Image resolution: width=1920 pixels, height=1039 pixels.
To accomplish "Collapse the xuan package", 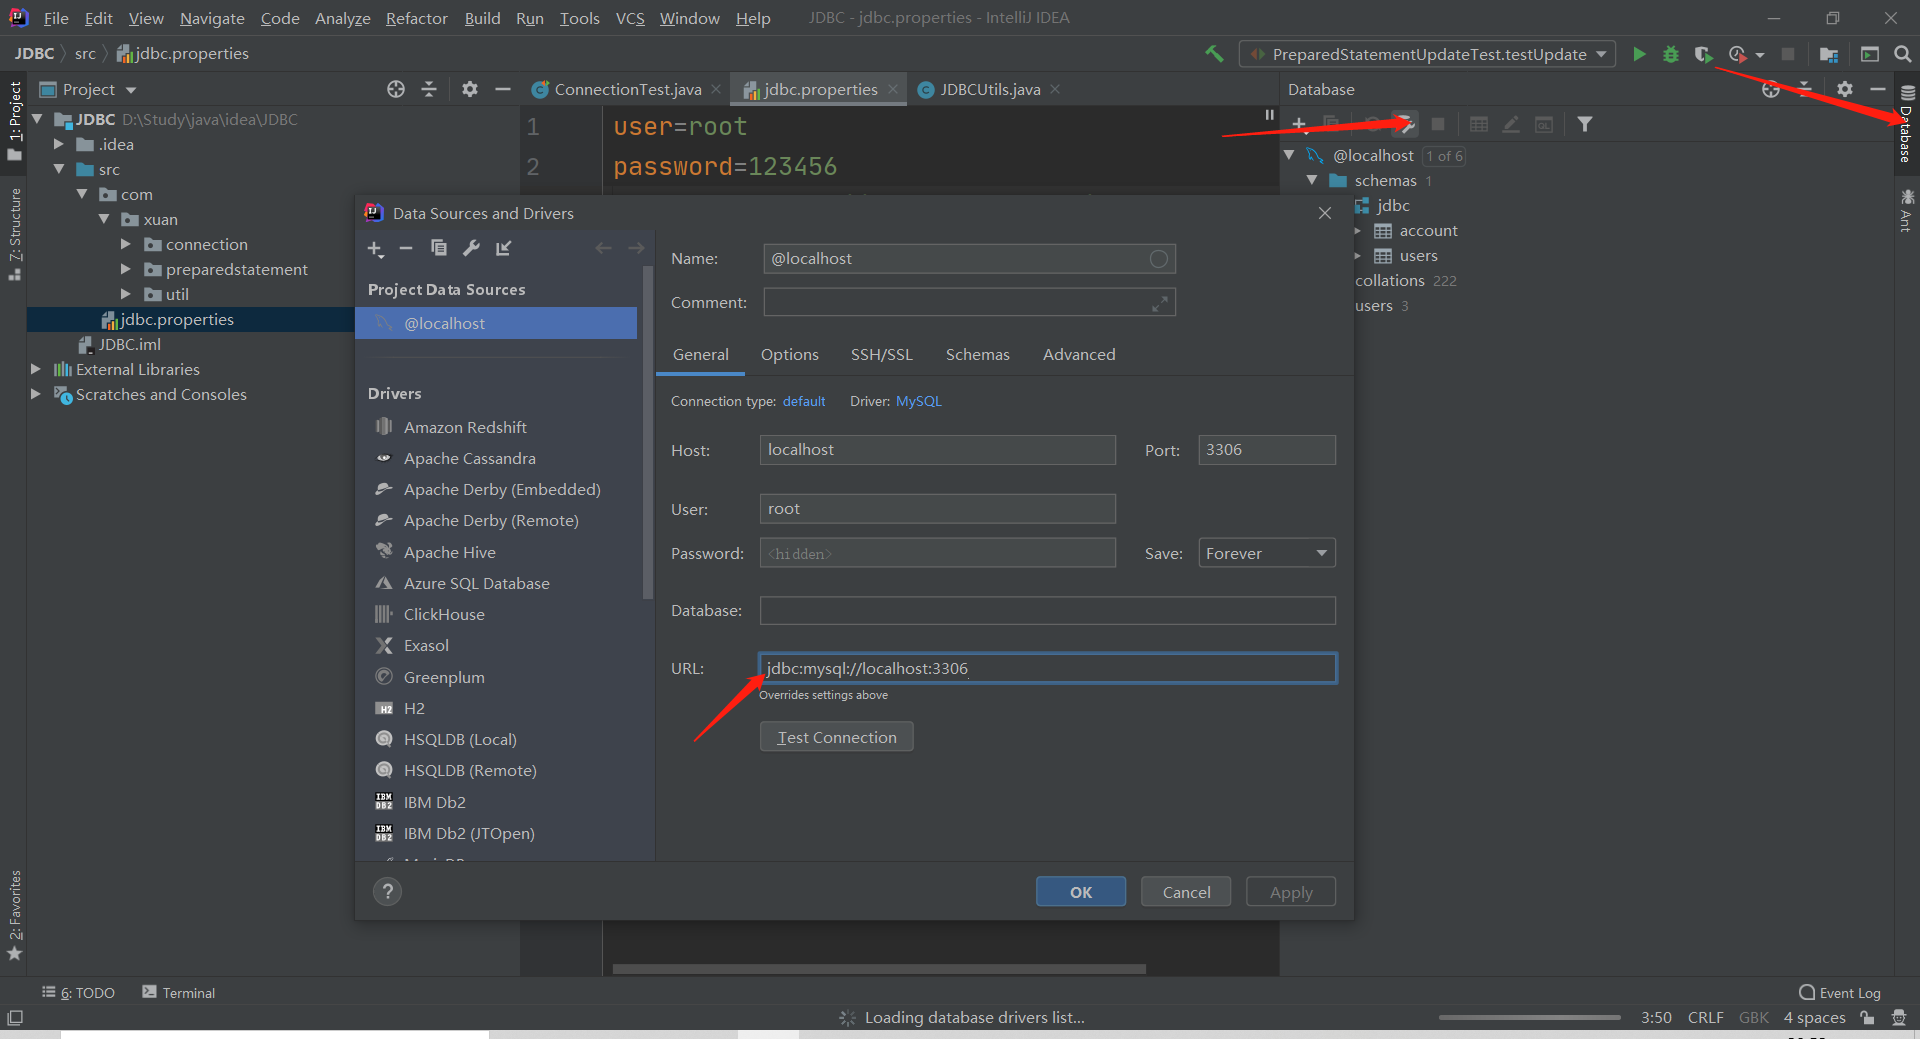I will point(104,219).
